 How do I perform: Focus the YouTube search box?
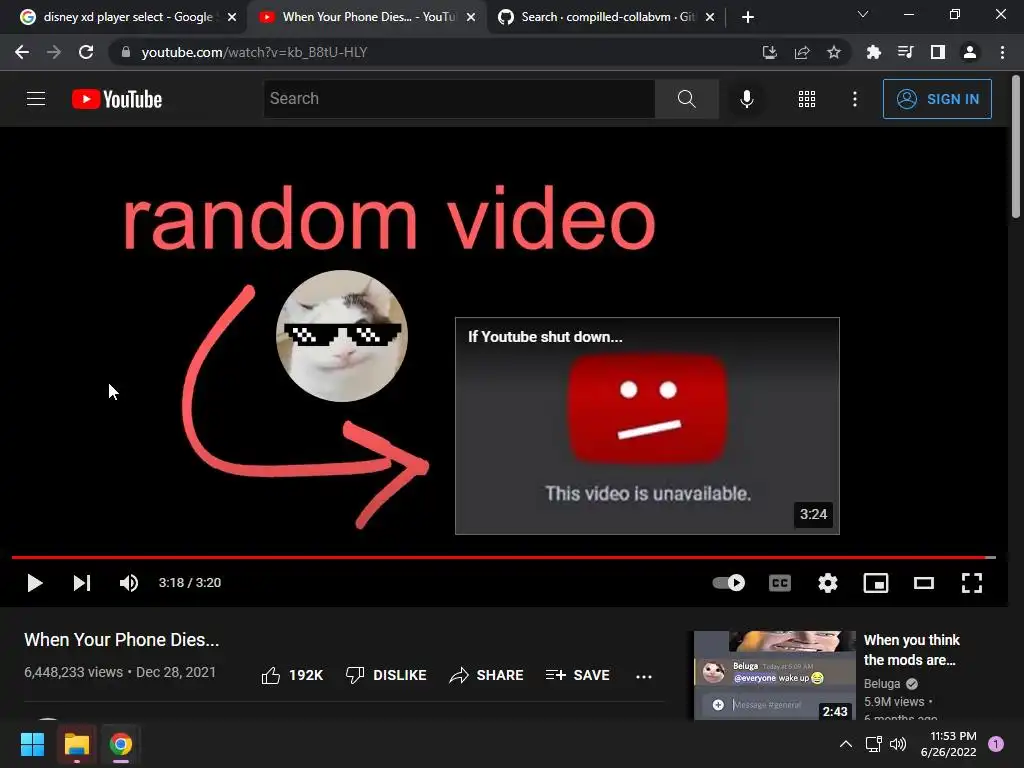(459, 99)
